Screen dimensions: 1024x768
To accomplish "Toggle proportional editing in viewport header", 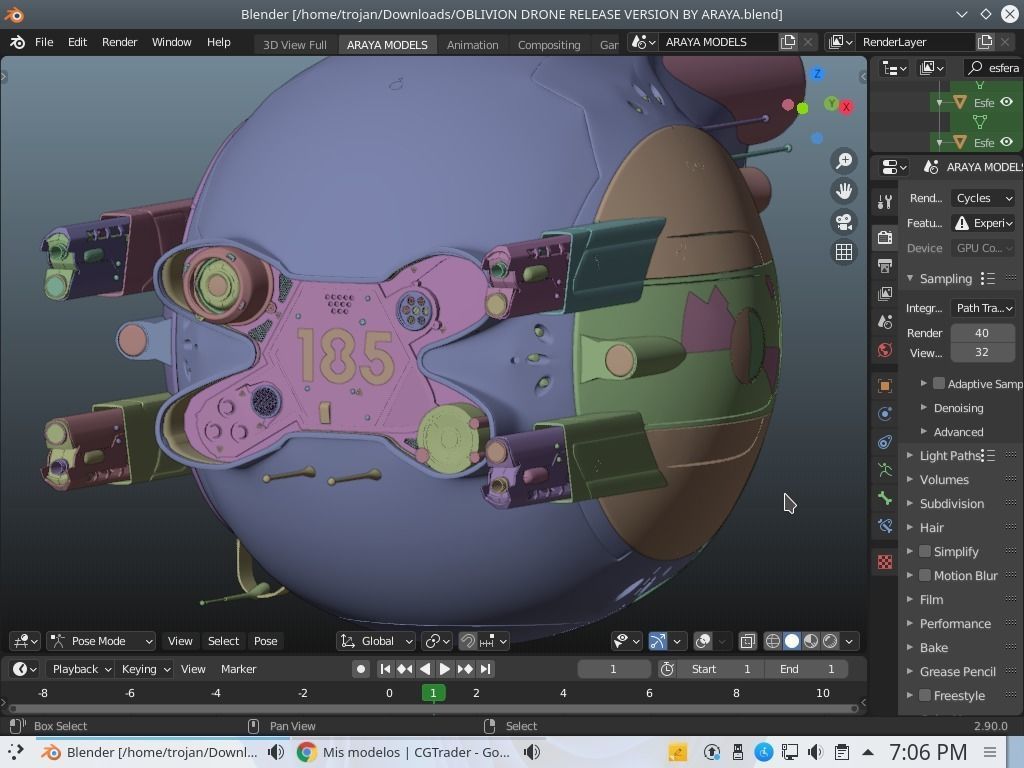I will click(468, 641).
